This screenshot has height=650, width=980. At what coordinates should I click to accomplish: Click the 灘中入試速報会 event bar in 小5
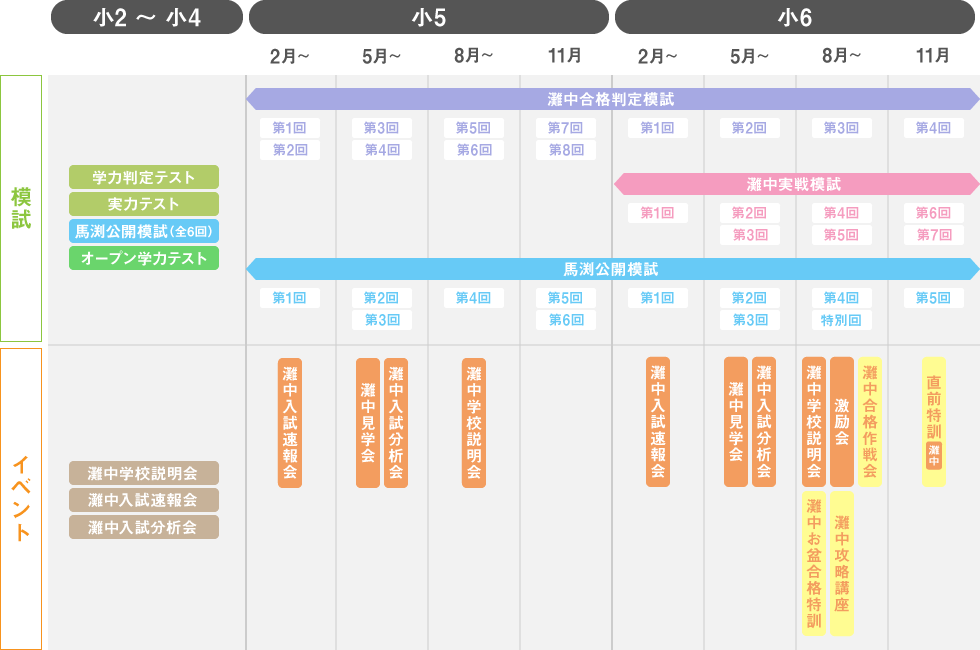[290, 425]
